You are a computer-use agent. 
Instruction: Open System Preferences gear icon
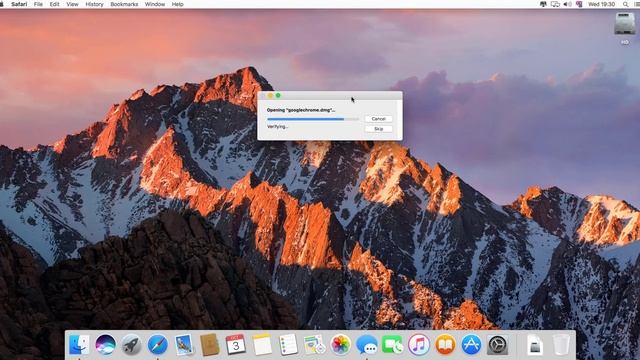[x=498, y=344]
